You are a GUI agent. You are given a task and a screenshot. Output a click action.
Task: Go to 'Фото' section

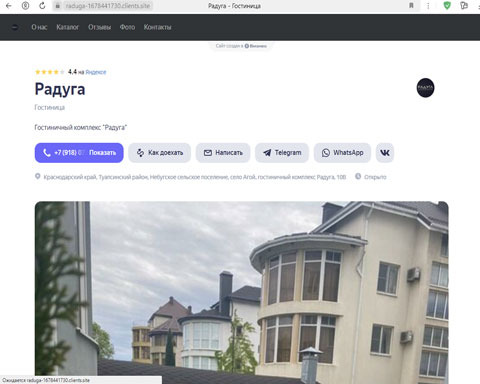pos(127,27)
